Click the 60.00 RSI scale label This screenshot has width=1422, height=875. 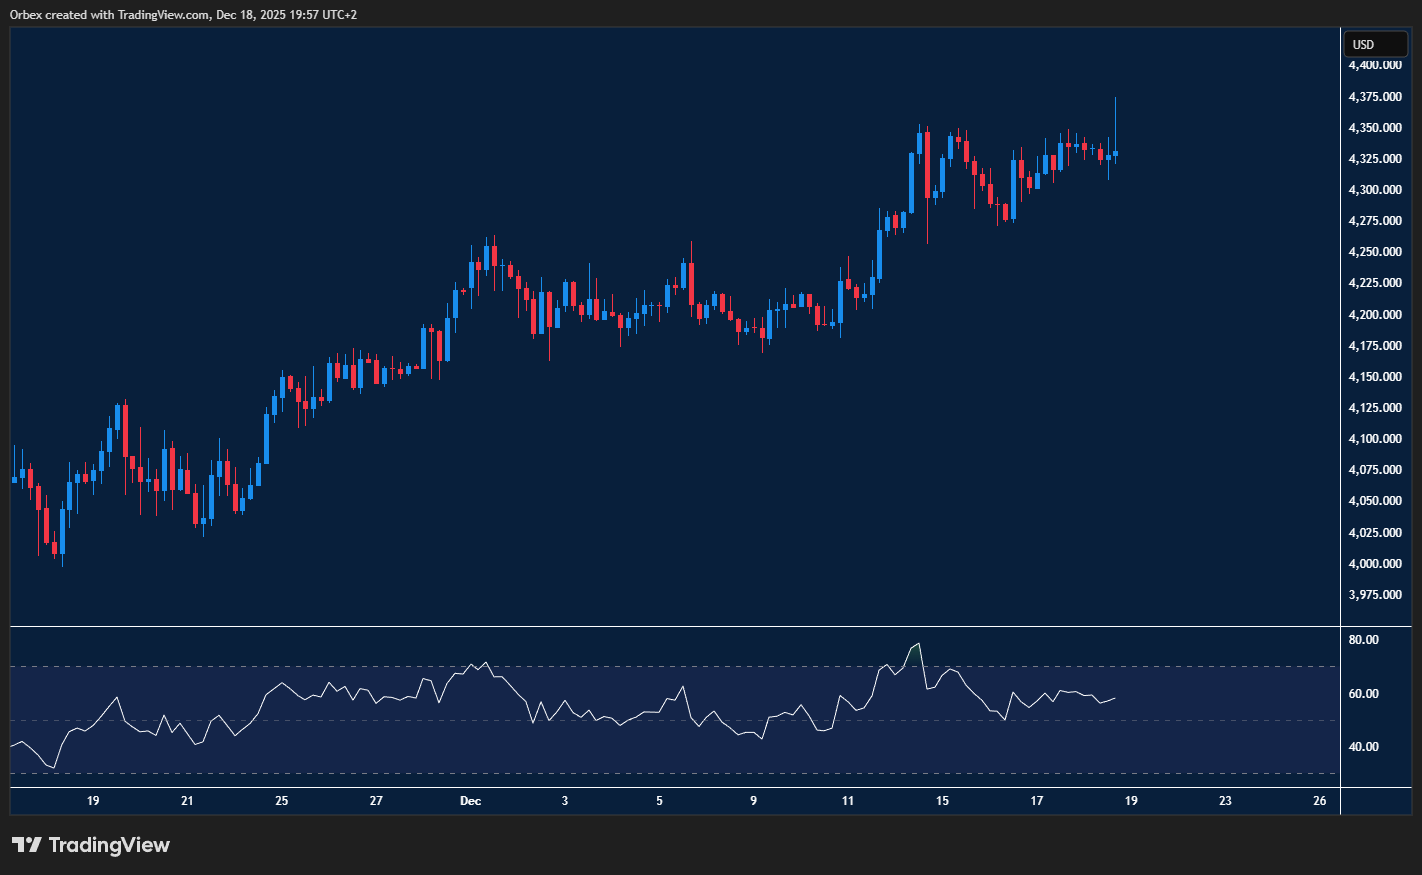tap(1363, 694)
